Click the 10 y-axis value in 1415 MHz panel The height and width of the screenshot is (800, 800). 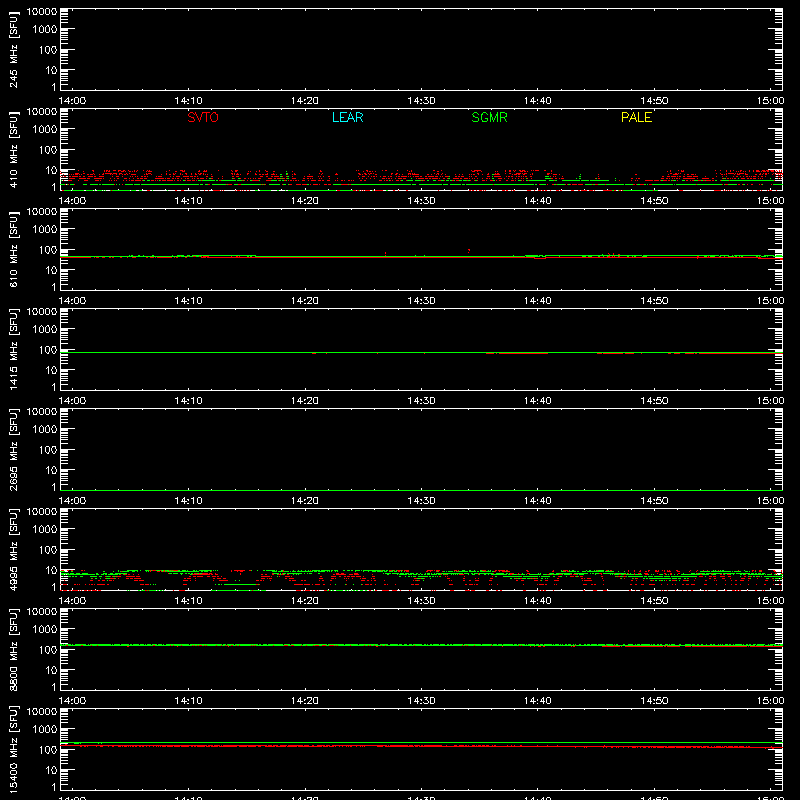pyautogui.click(x=51, y=370)
